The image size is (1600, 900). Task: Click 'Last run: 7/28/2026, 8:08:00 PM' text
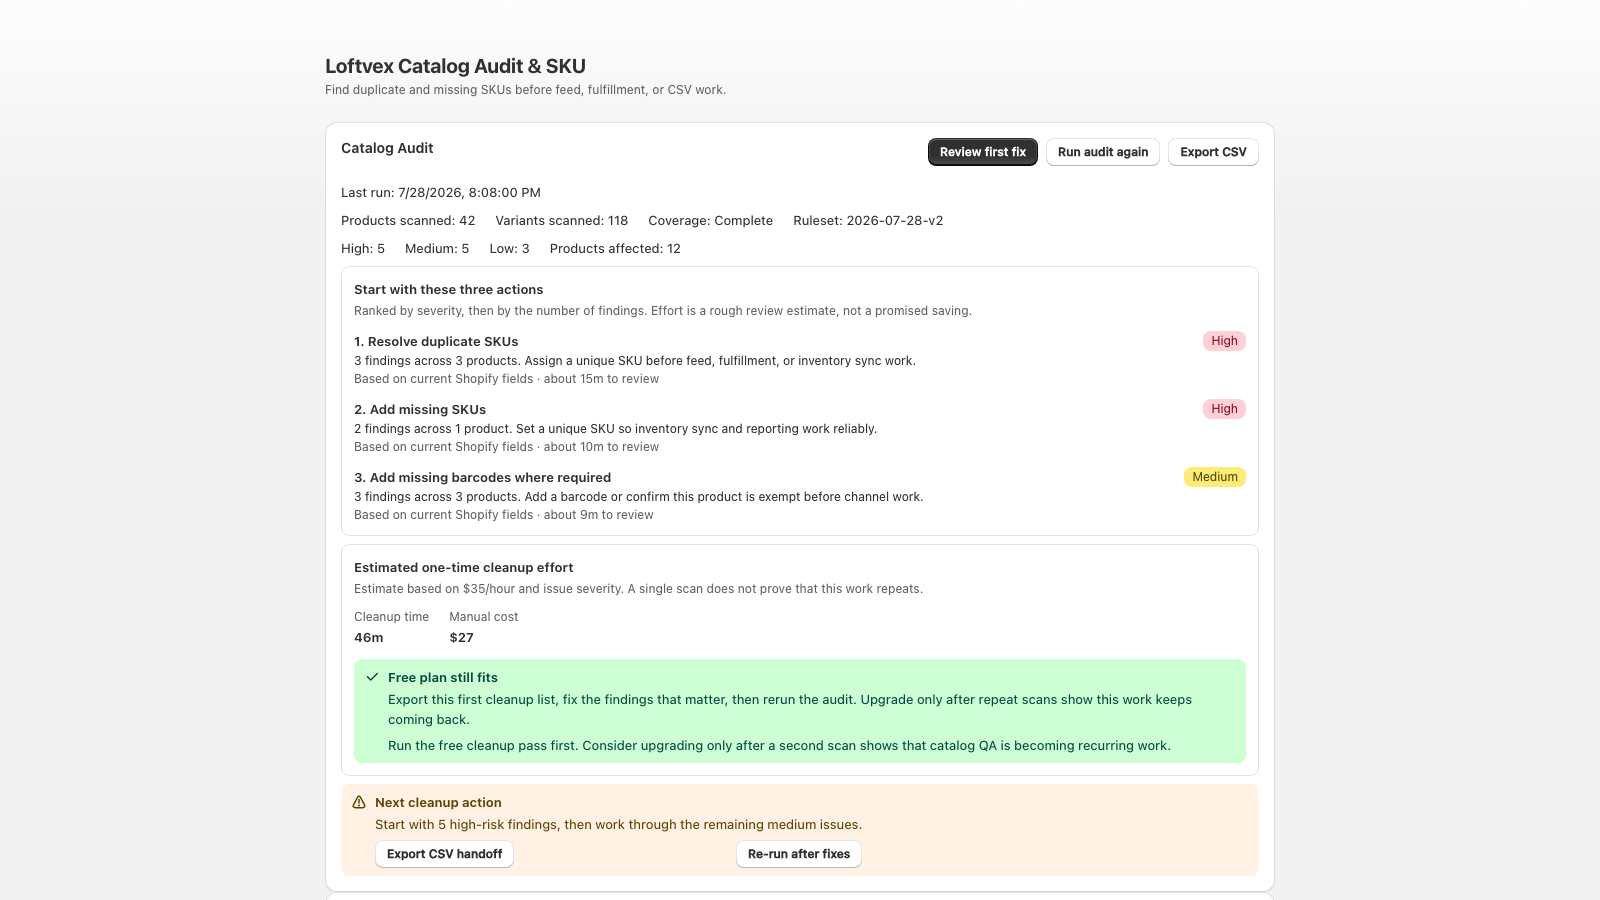[441, 193]
